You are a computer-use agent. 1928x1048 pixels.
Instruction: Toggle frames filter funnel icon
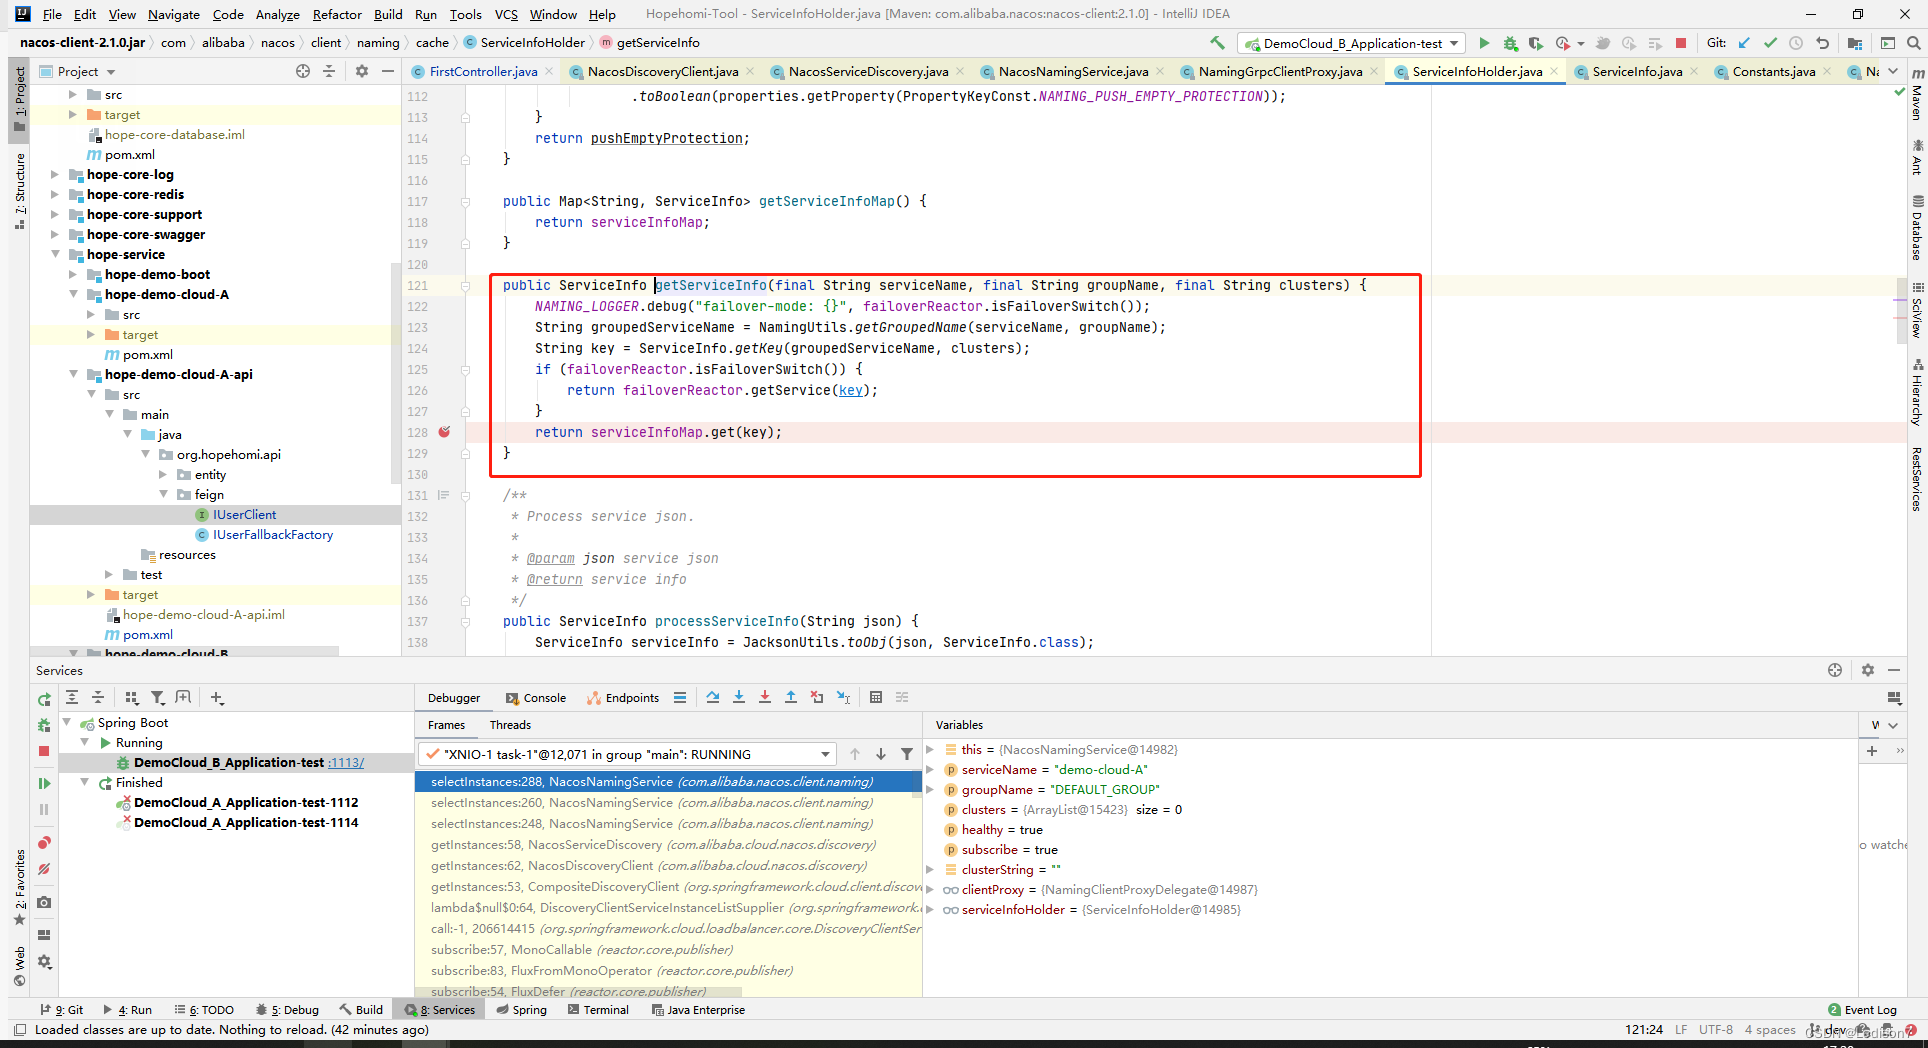point(906,754)
